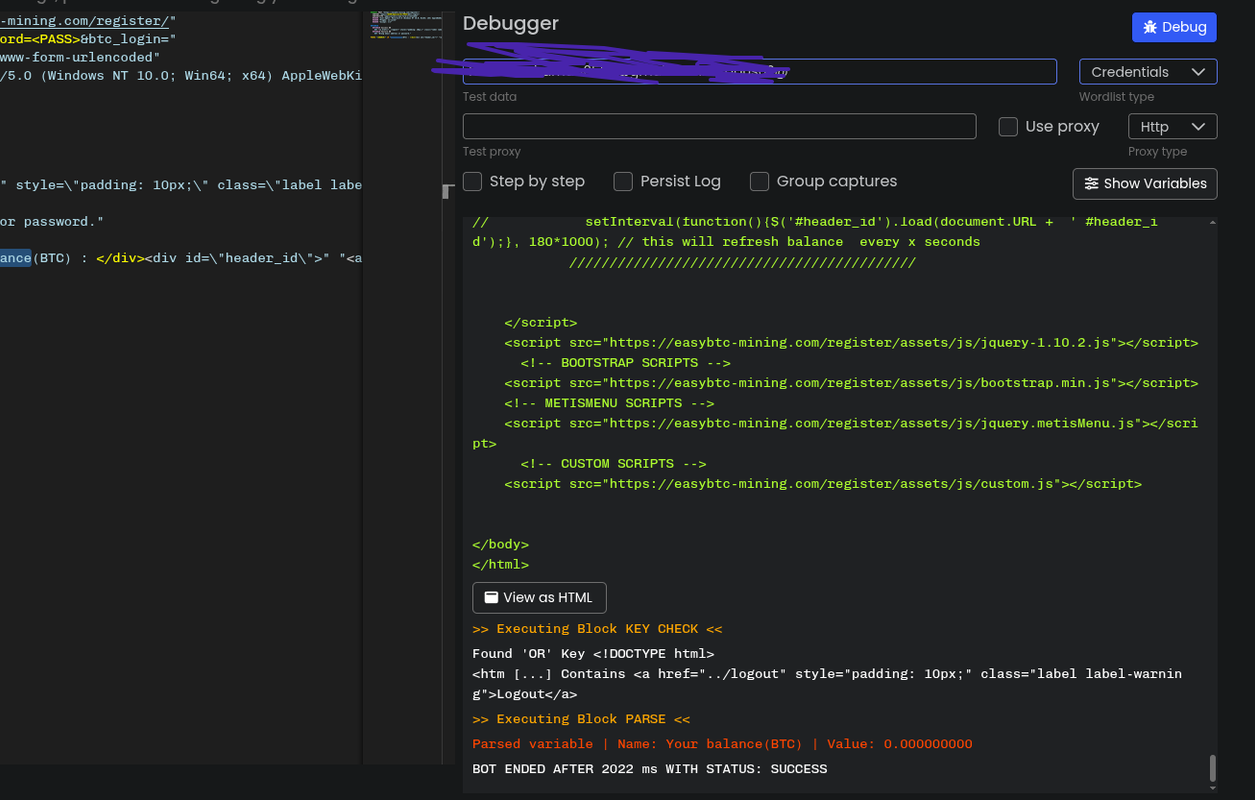Click the Debugger panel heading
1255x800 pixels.
(x=511, y=23)
